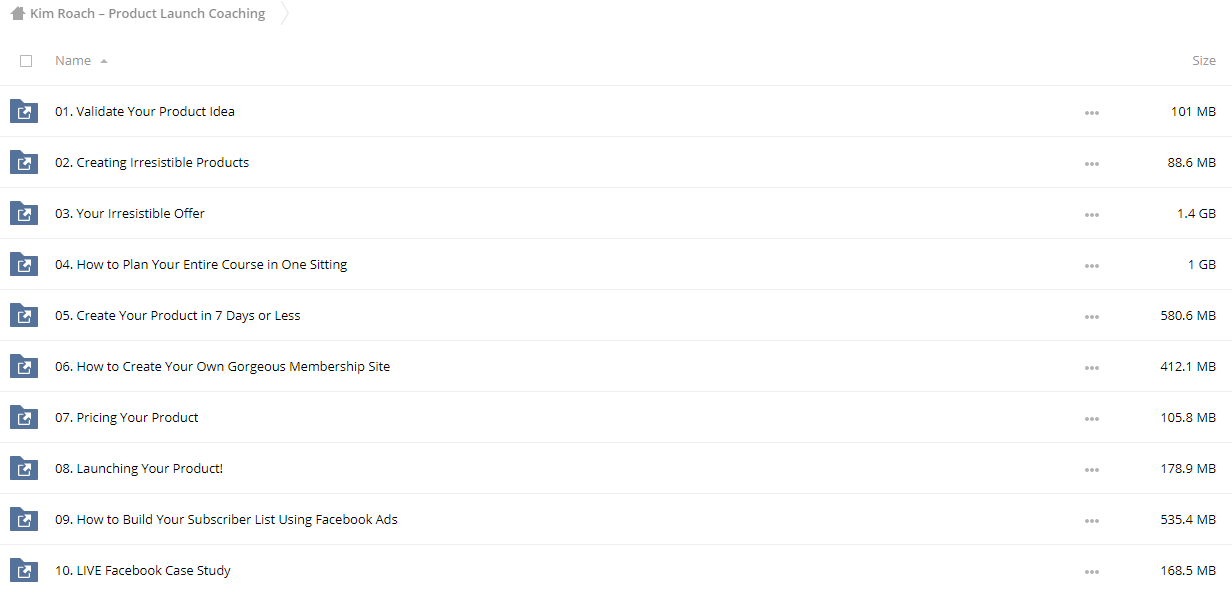Show actions menu for 05. Create Your Product

point(1092,316)
